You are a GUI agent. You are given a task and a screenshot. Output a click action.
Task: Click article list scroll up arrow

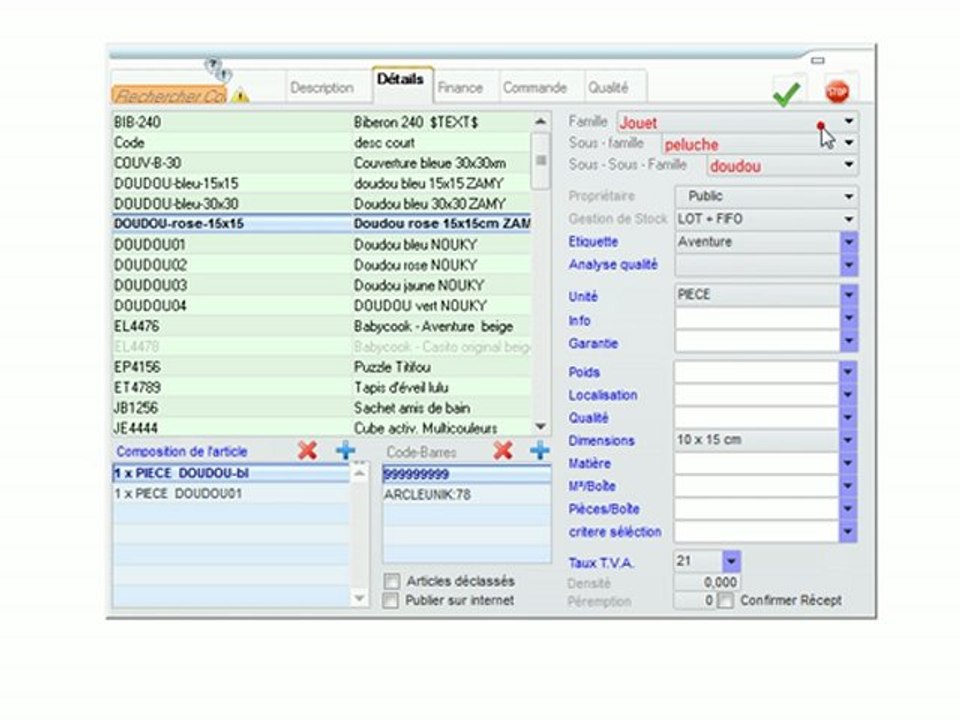pos(541,121)
